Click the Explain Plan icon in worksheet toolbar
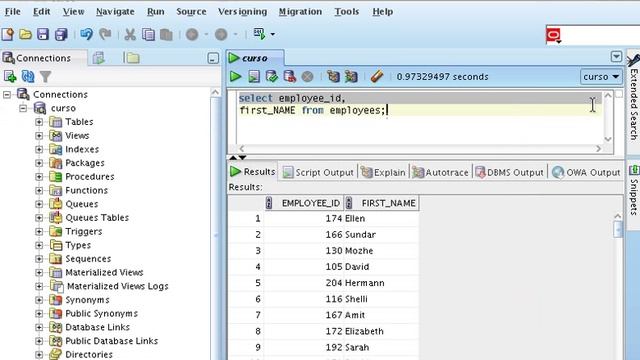The width and height of the screenshot is (640, 360). click(333, 76)
